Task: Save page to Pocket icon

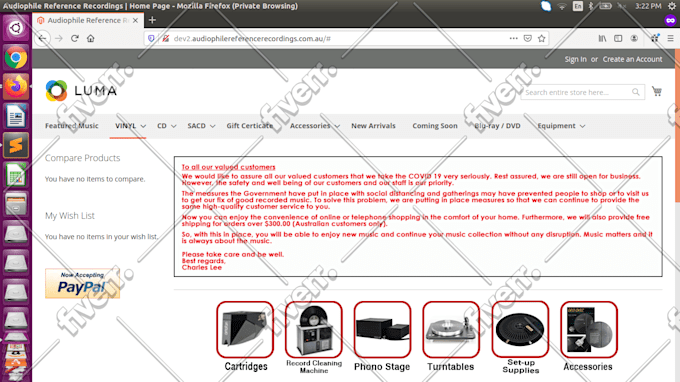Action: tap(527, 39)
